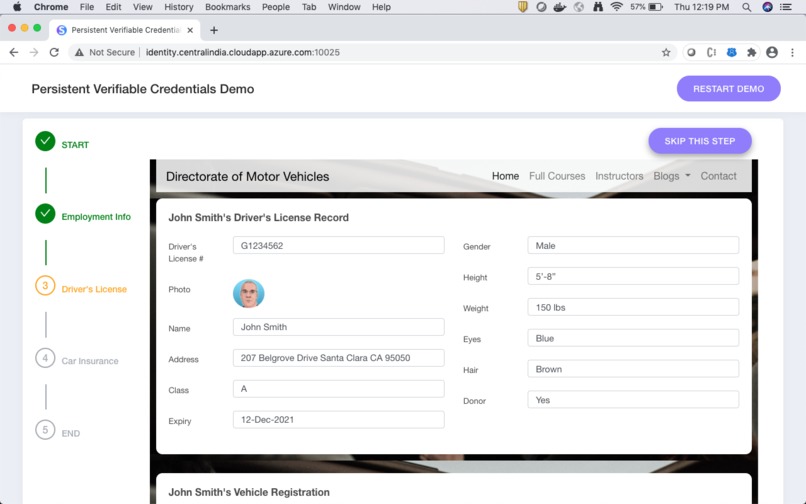This screenshot has height=504, width=806.
Task: Open the View menu
Action: coord(142,7)
